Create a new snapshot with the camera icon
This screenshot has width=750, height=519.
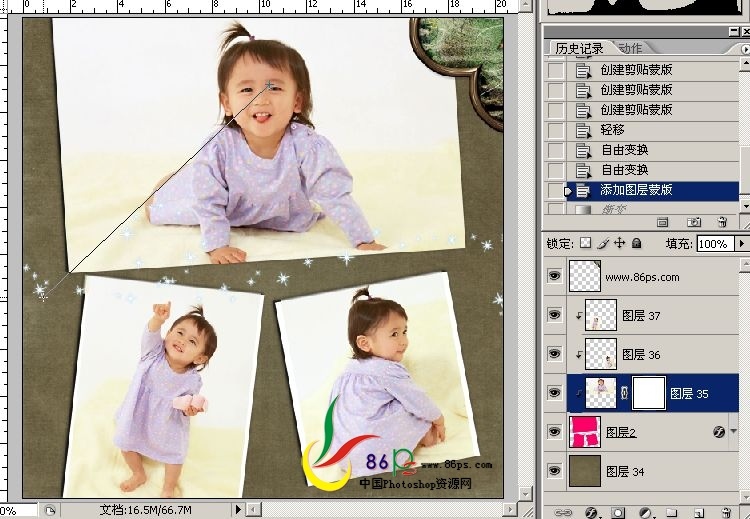point(694,222)
